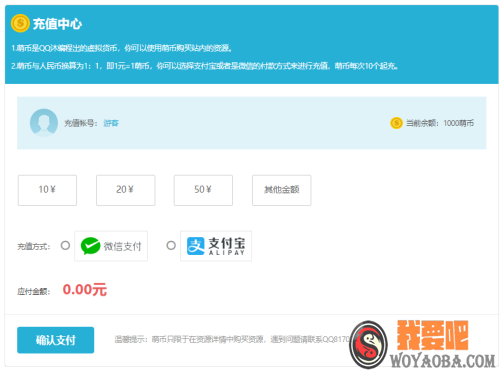Select the 50¥ recharge amount

[203, 190]
